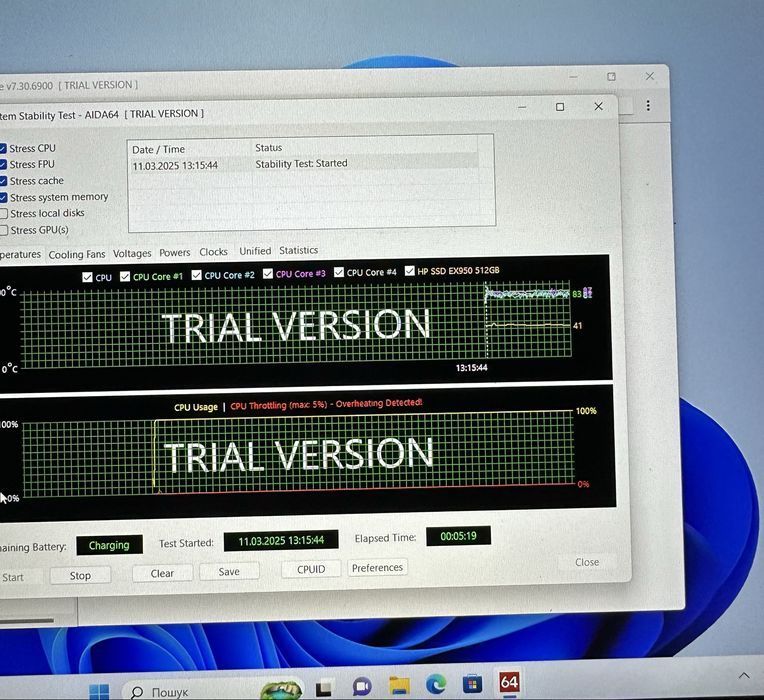Click the search highlight picture in the taskbar
The width and height of the screenshot is (764, 700).
pos(280,690)
